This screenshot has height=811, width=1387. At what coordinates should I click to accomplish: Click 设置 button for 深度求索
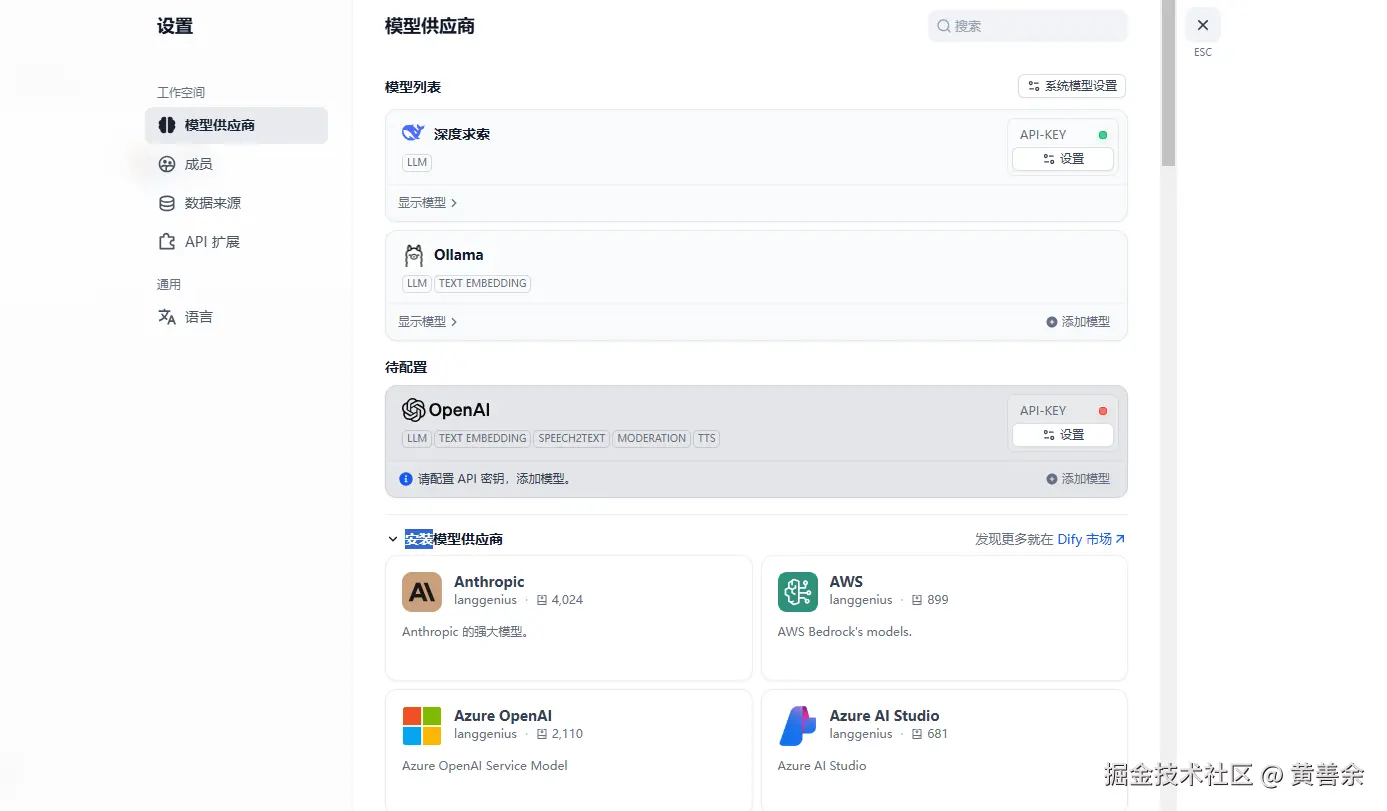click(1063, 159)
